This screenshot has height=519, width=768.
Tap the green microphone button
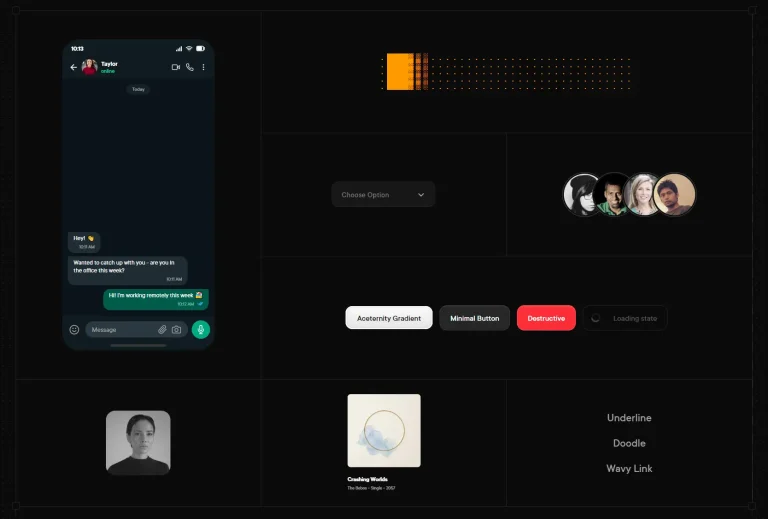201,330
